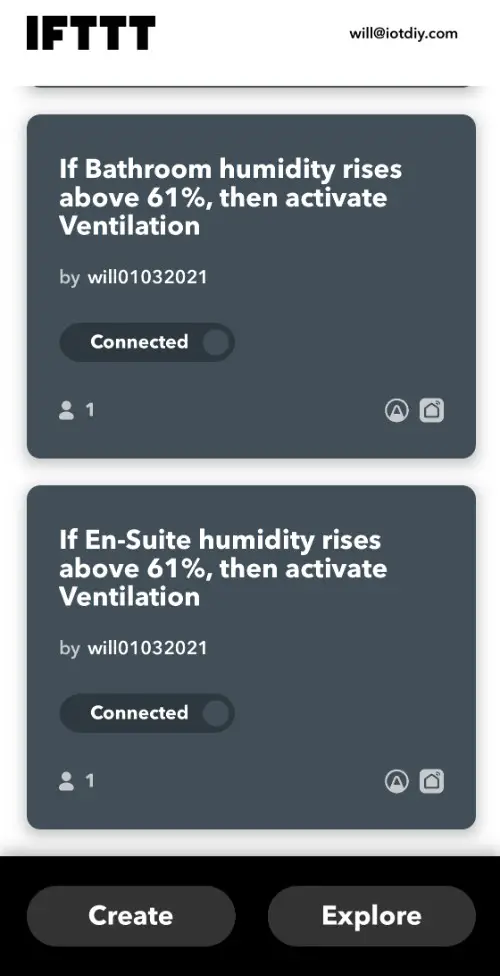Open the Bathroom humidity applet title
Viewport: 500px width, 976px height.
[231, 197]
